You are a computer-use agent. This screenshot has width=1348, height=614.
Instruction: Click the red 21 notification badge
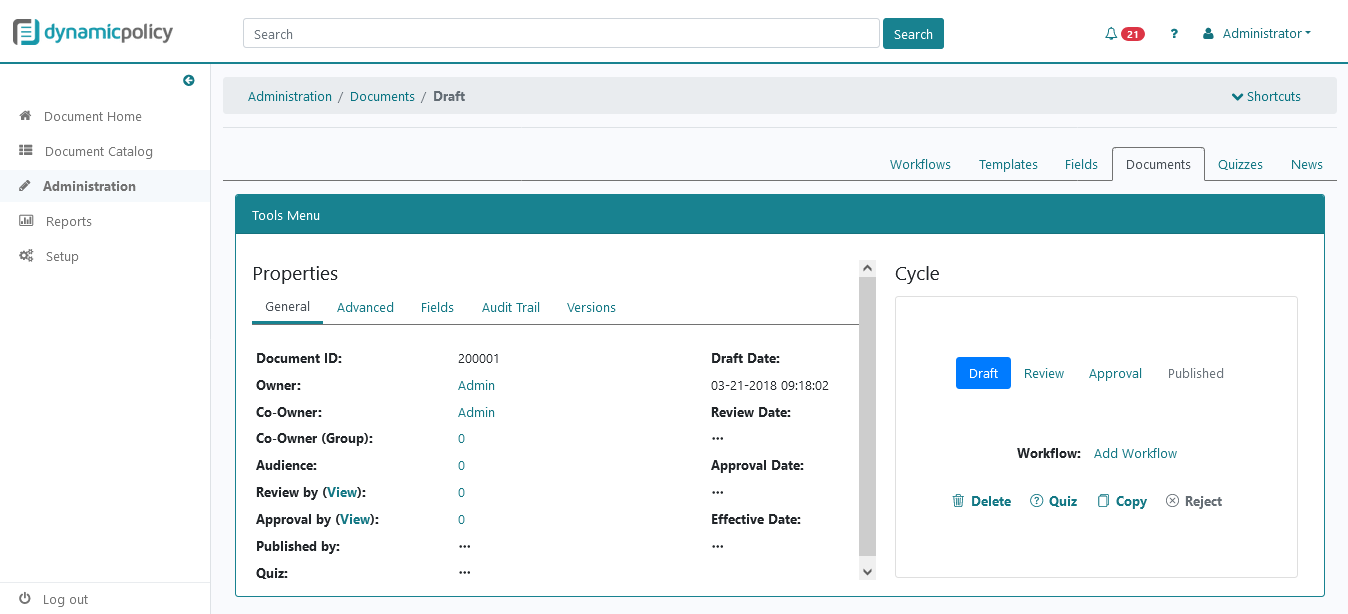pyautogui.click(x=1132, y=34)
